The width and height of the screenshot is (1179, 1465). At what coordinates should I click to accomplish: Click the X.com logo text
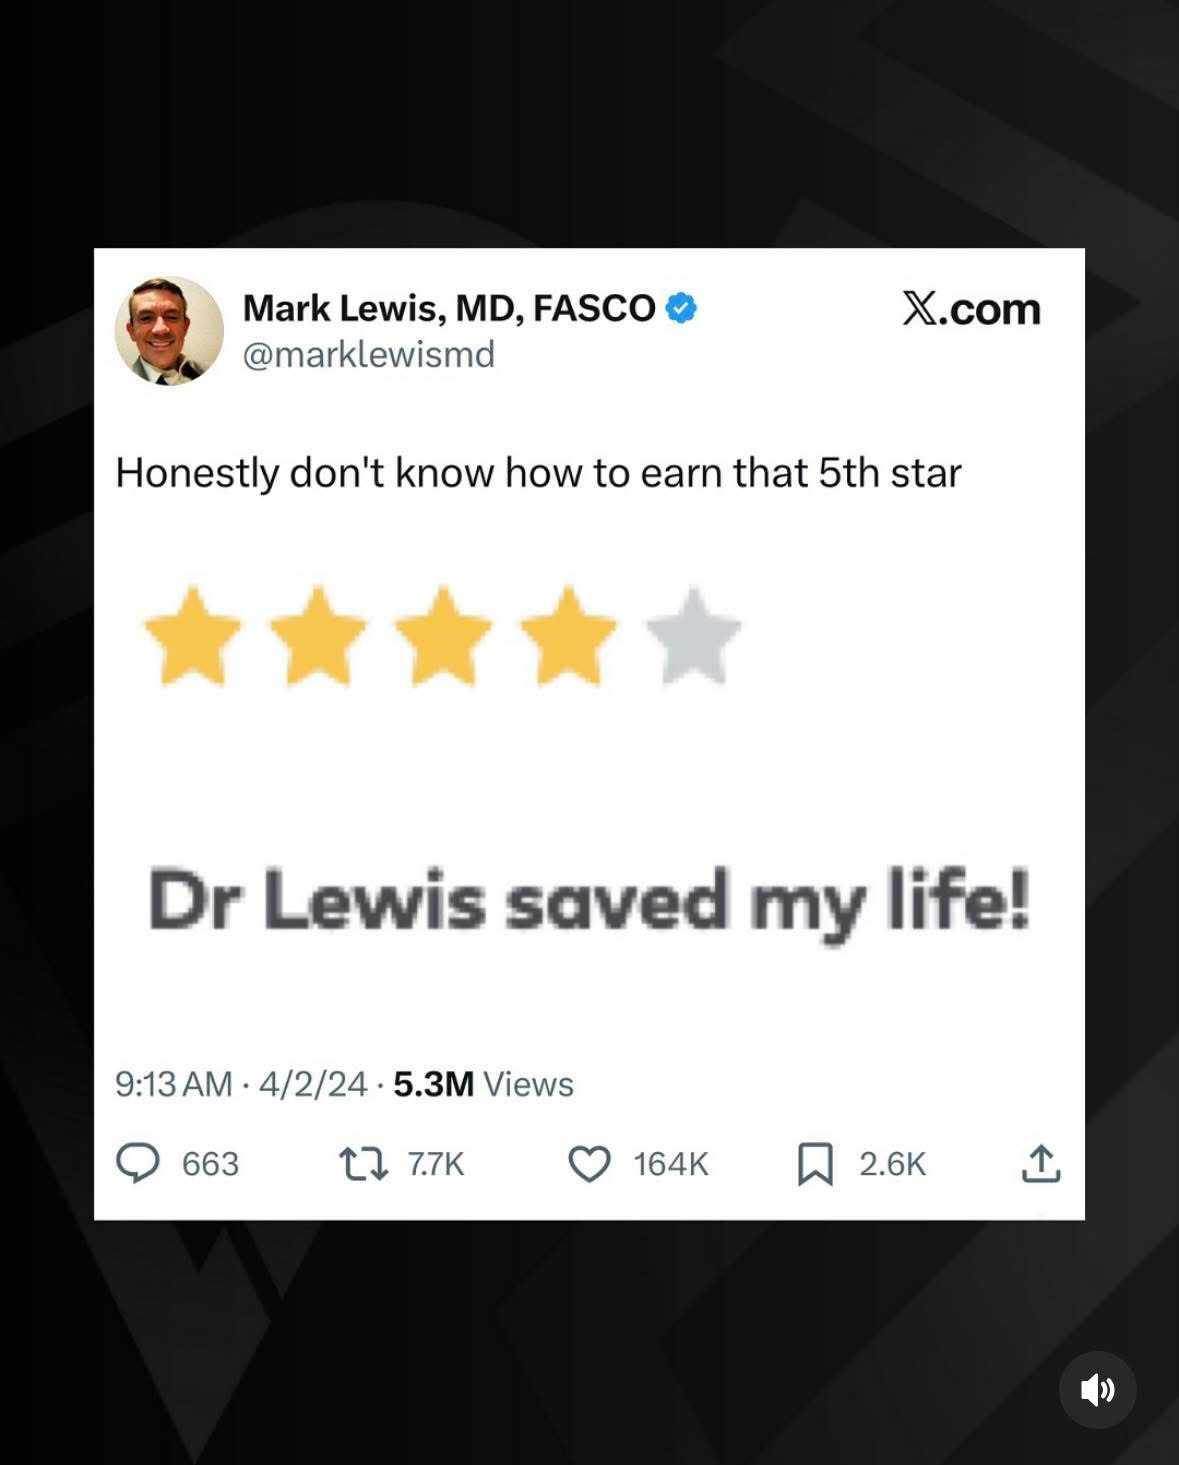(971, 308)
